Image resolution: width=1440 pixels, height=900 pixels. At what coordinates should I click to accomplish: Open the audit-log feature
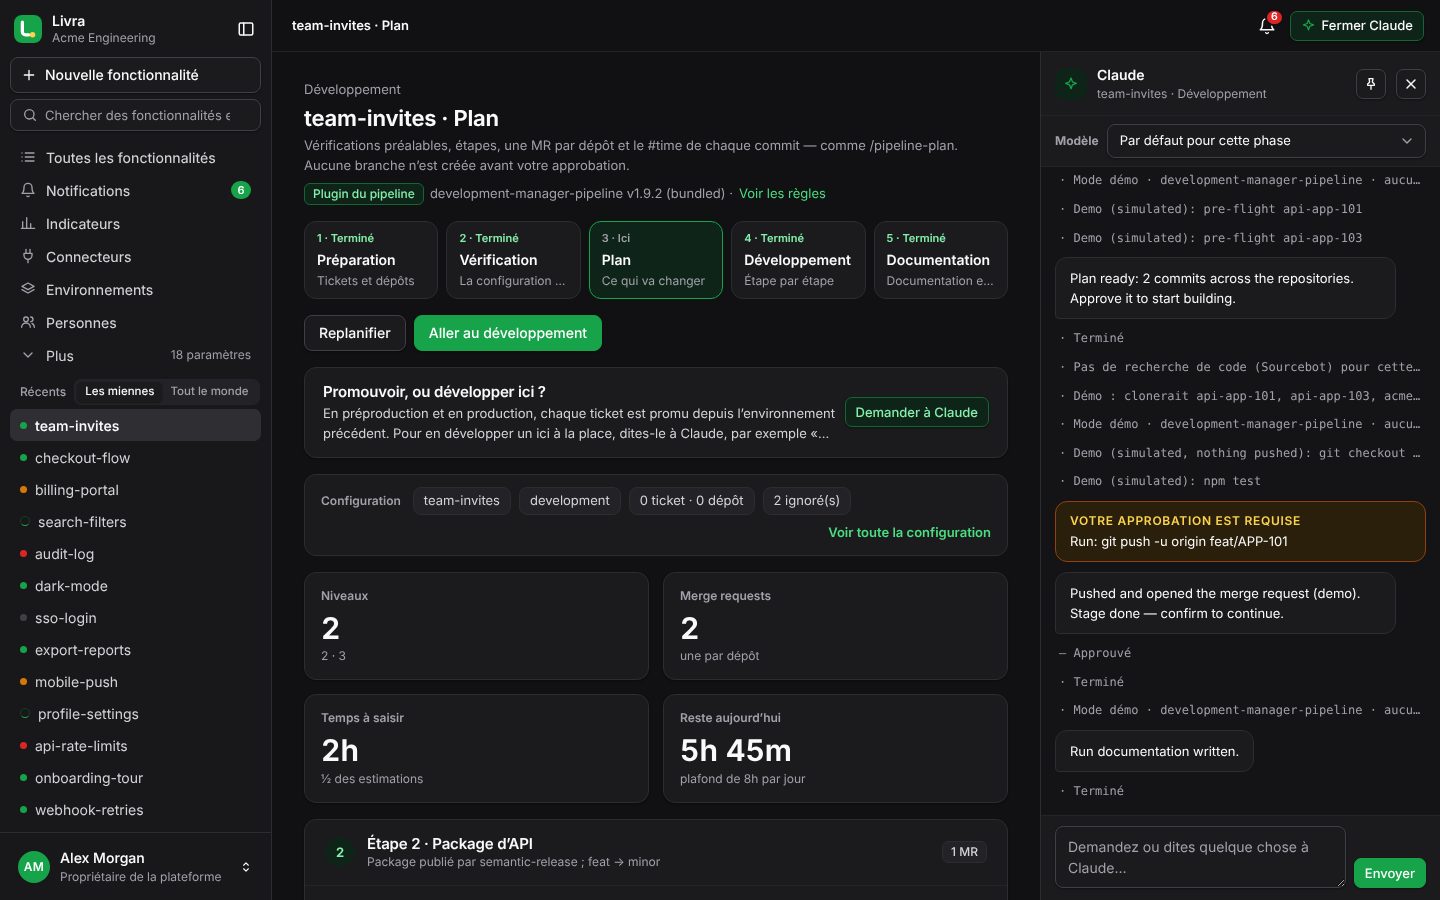pyautogui.click(x=136, y=554)
